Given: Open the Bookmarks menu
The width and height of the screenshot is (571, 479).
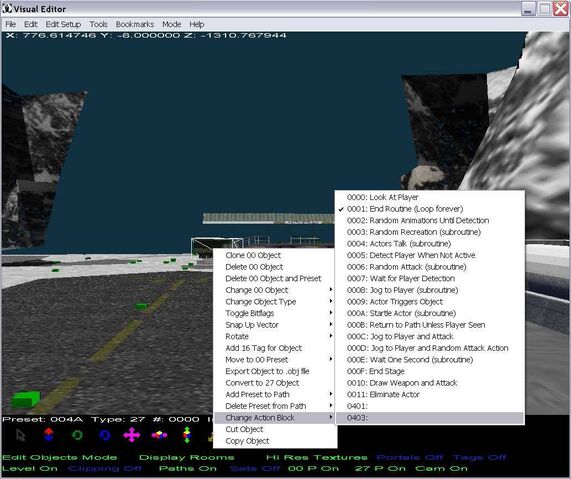Looking at the screenshot, I should [135, 24].
